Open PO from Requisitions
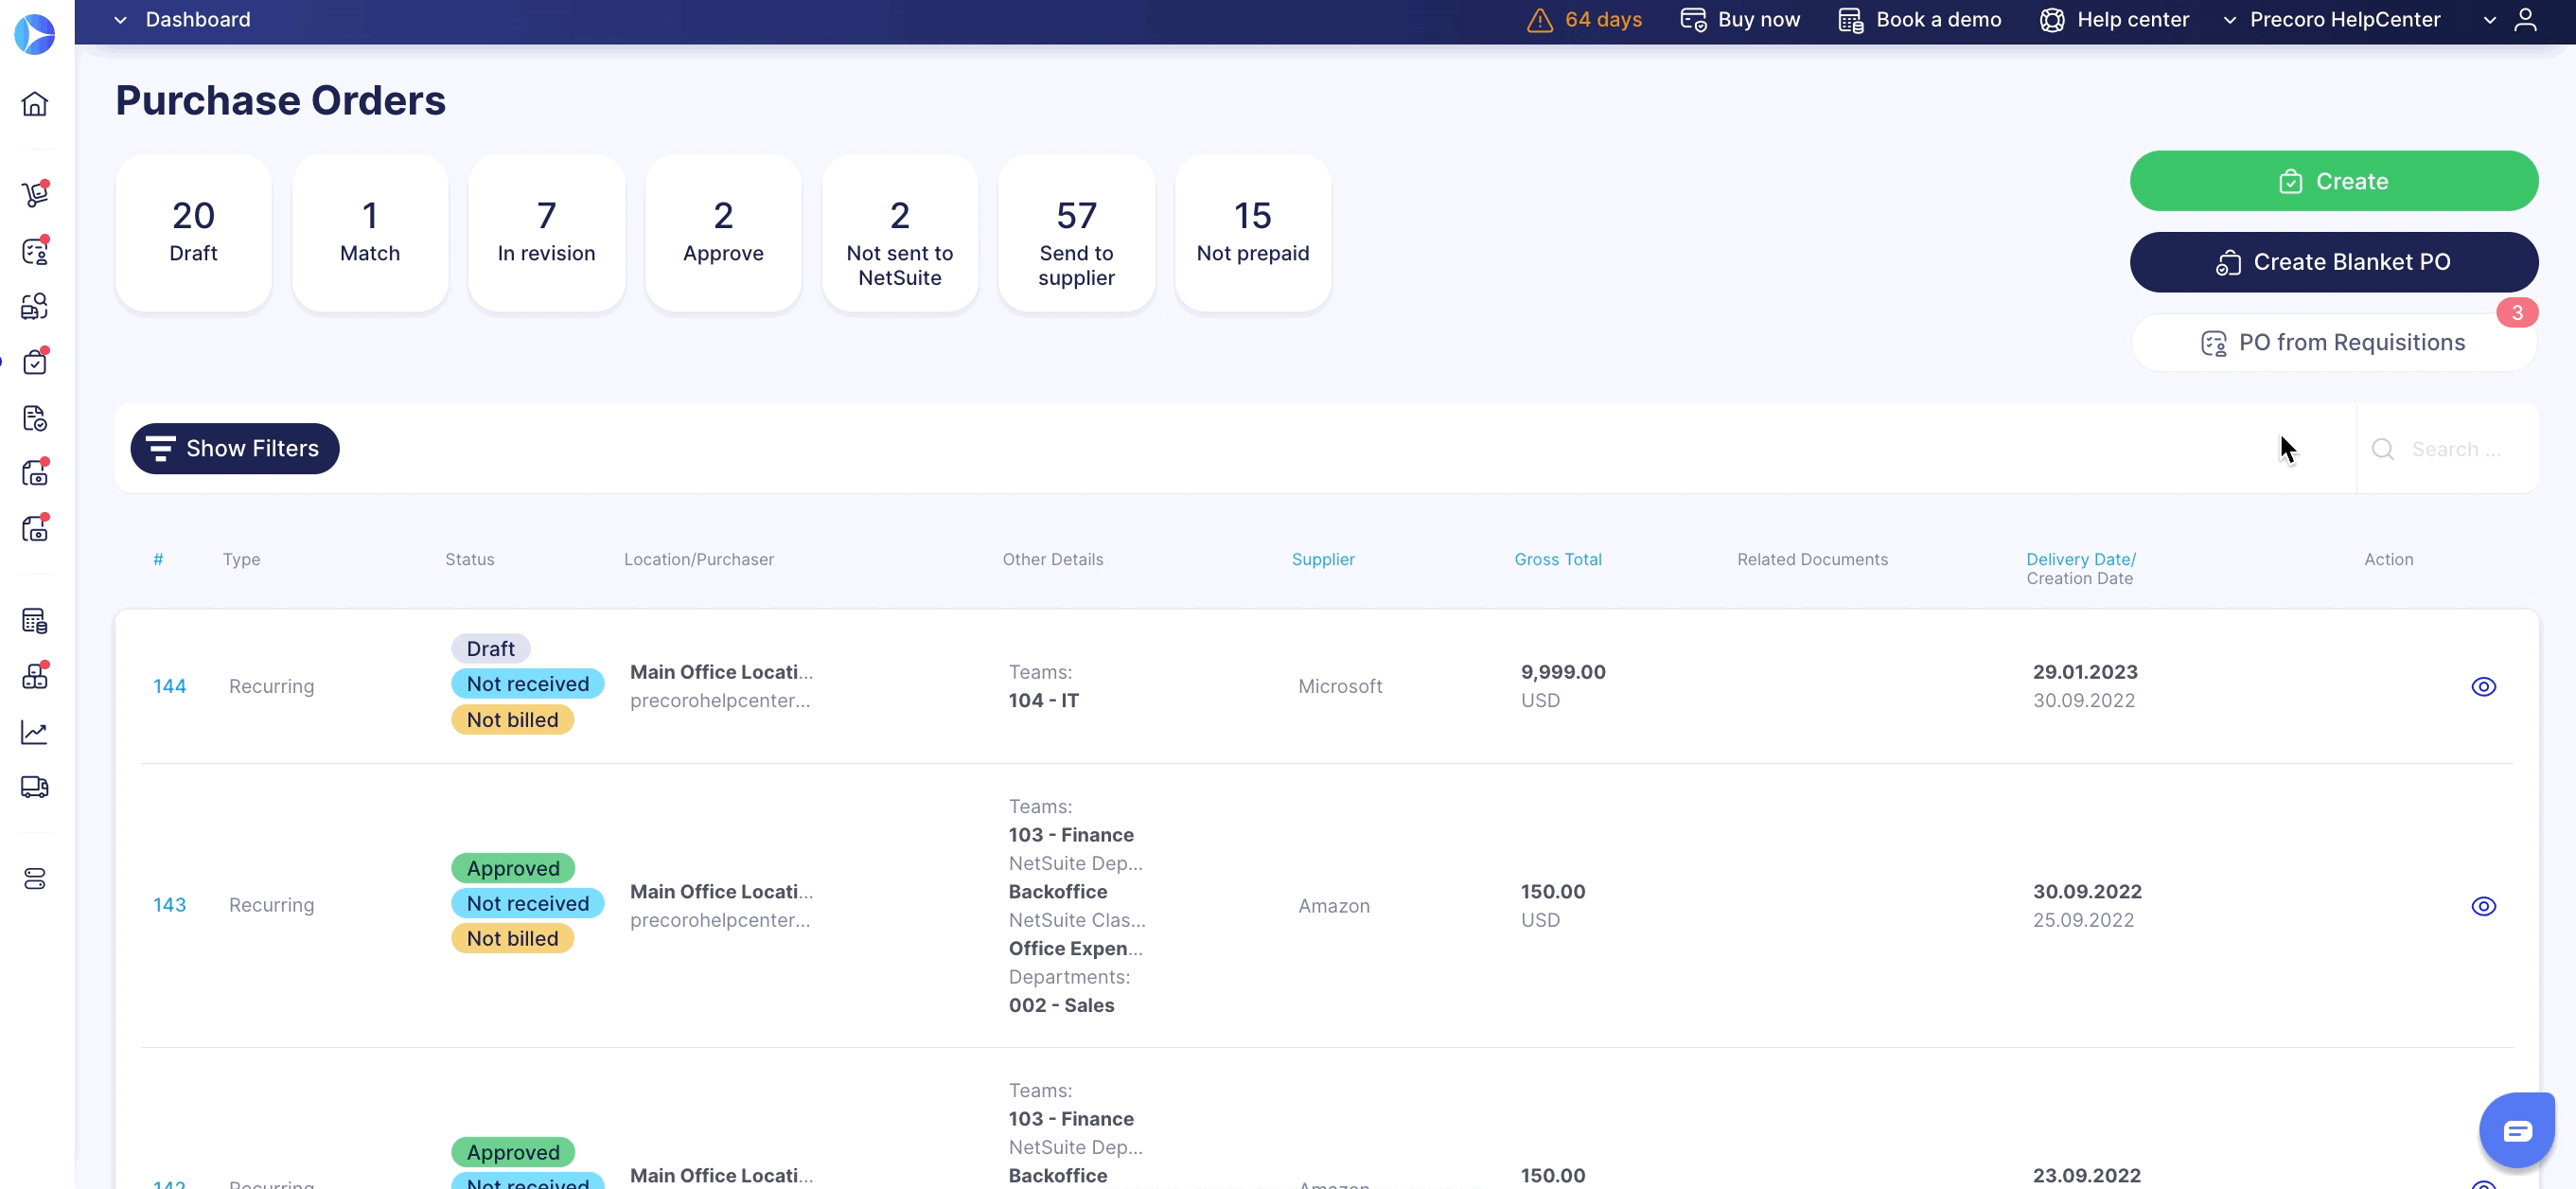Image resolution: width=2576 pixels, height=1189 pixels. [2334, 343]
